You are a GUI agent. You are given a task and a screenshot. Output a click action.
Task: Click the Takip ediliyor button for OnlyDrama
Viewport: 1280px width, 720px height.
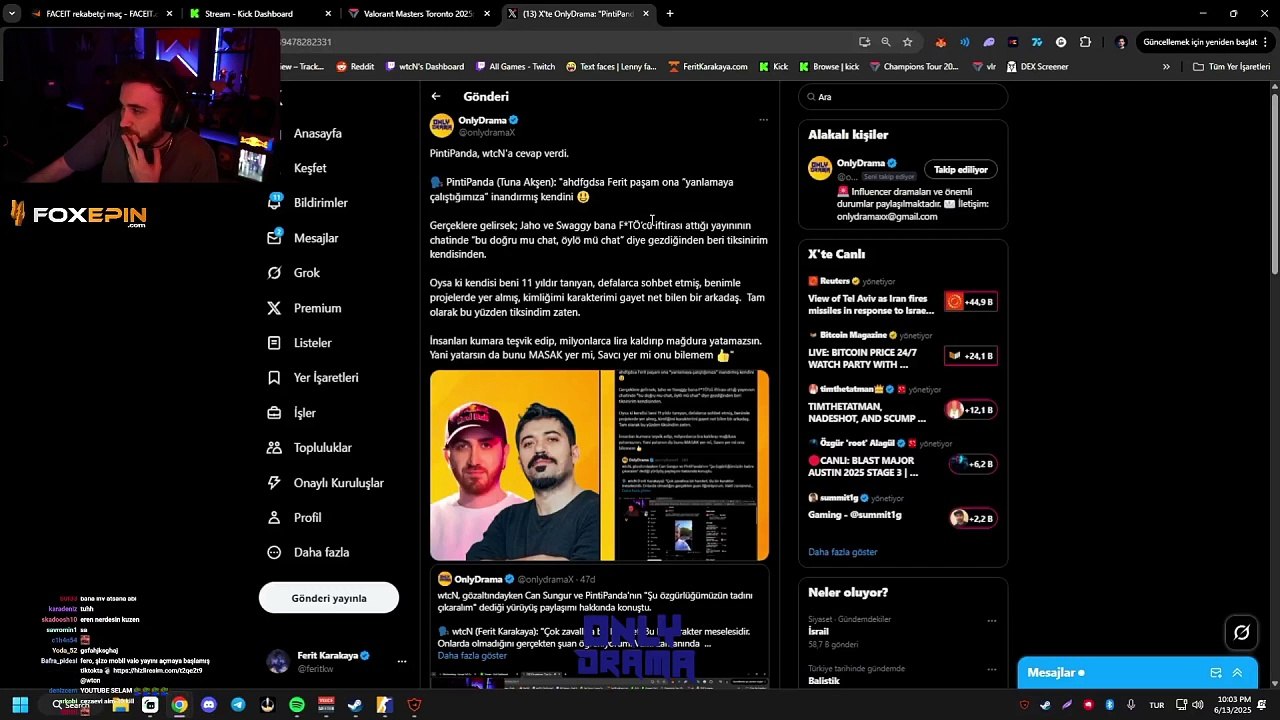pyautogui.click(x=961, y=170)
